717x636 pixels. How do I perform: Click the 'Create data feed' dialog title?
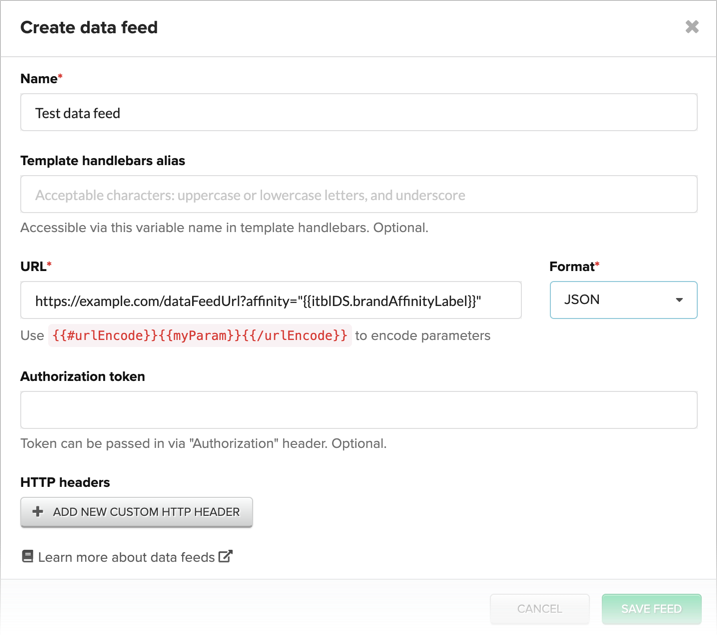(x=89, y=27)
